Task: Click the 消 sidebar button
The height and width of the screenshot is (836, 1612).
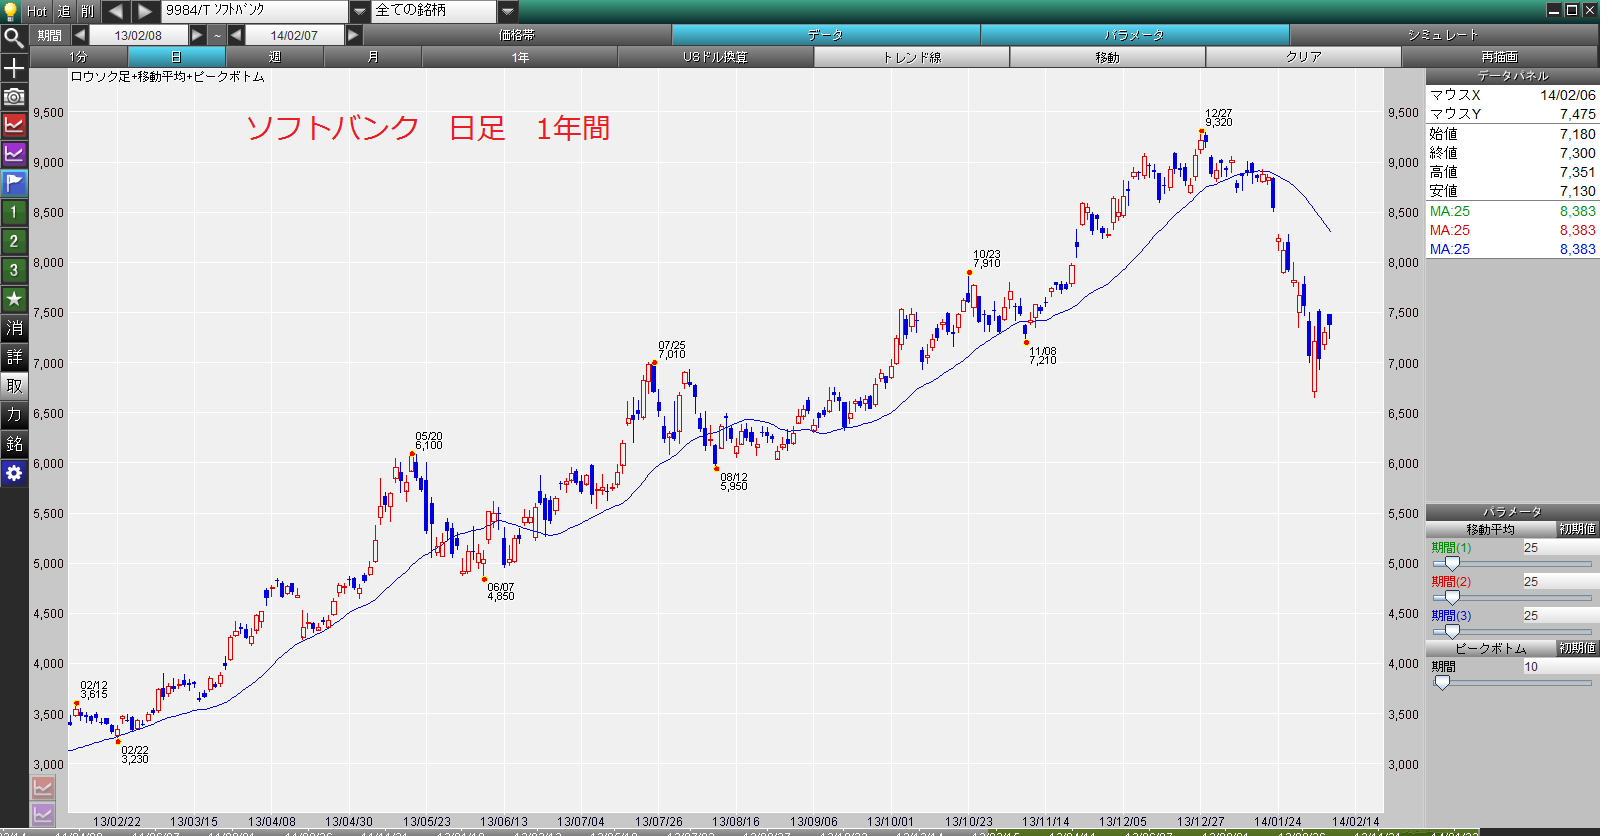Action: click(14, 328)
